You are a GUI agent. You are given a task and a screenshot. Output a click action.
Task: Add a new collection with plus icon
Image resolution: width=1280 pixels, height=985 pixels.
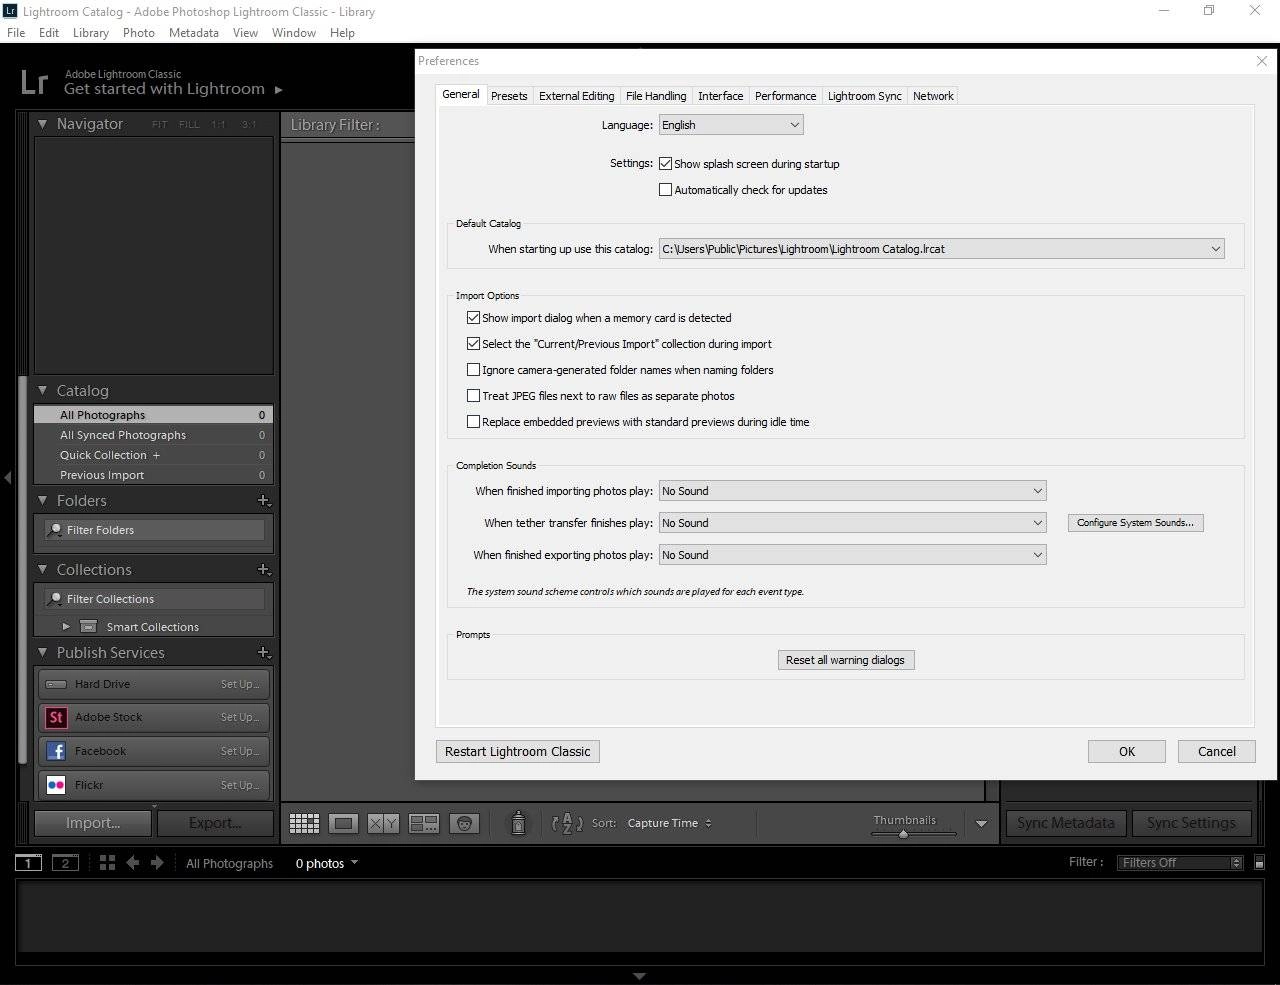pyautogui.click(x=263, y=569)
